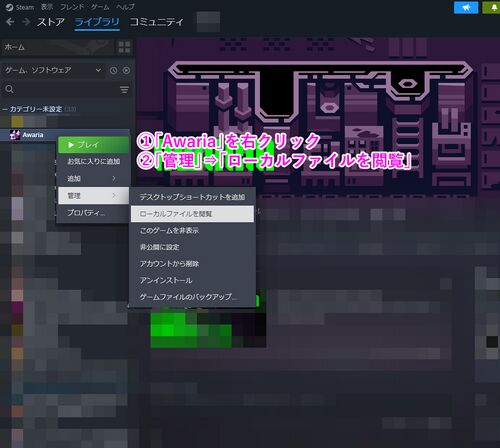The height and width of the screenshot is (448, 500).
Task: Go to ホーム in the library sidebar
Action: [57, 47]
